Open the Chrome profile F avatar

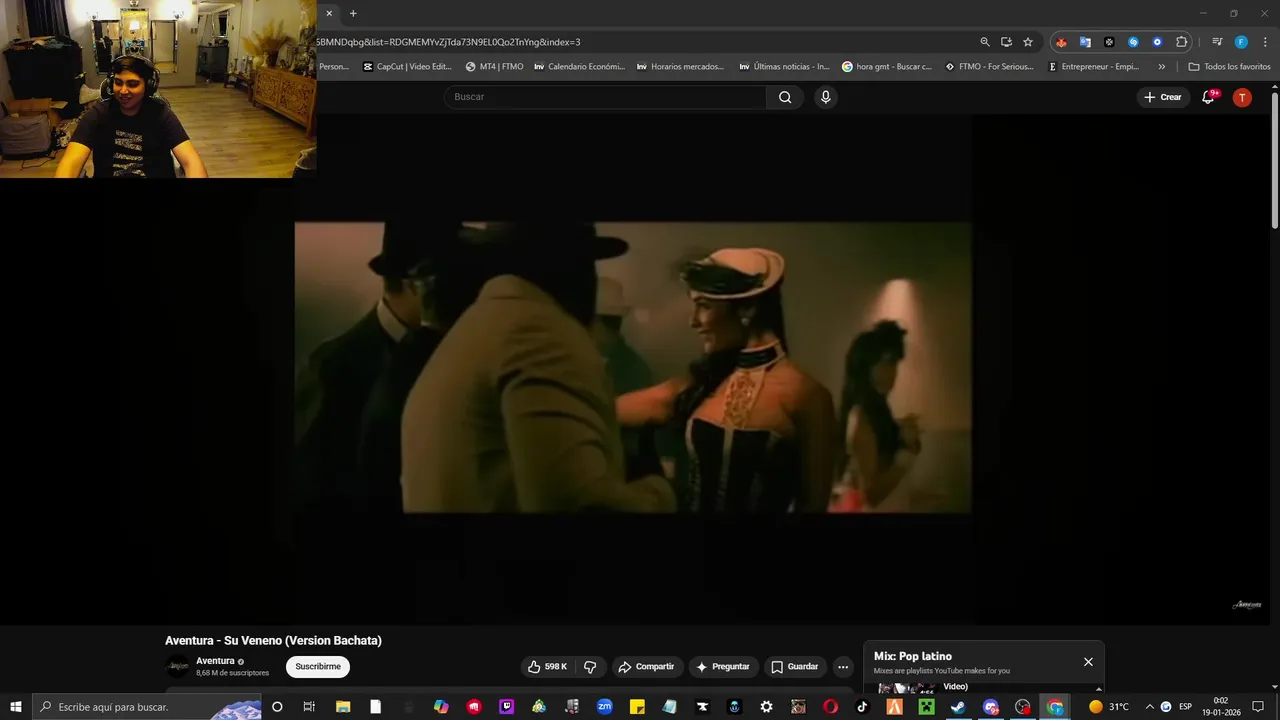[1241, 42]
